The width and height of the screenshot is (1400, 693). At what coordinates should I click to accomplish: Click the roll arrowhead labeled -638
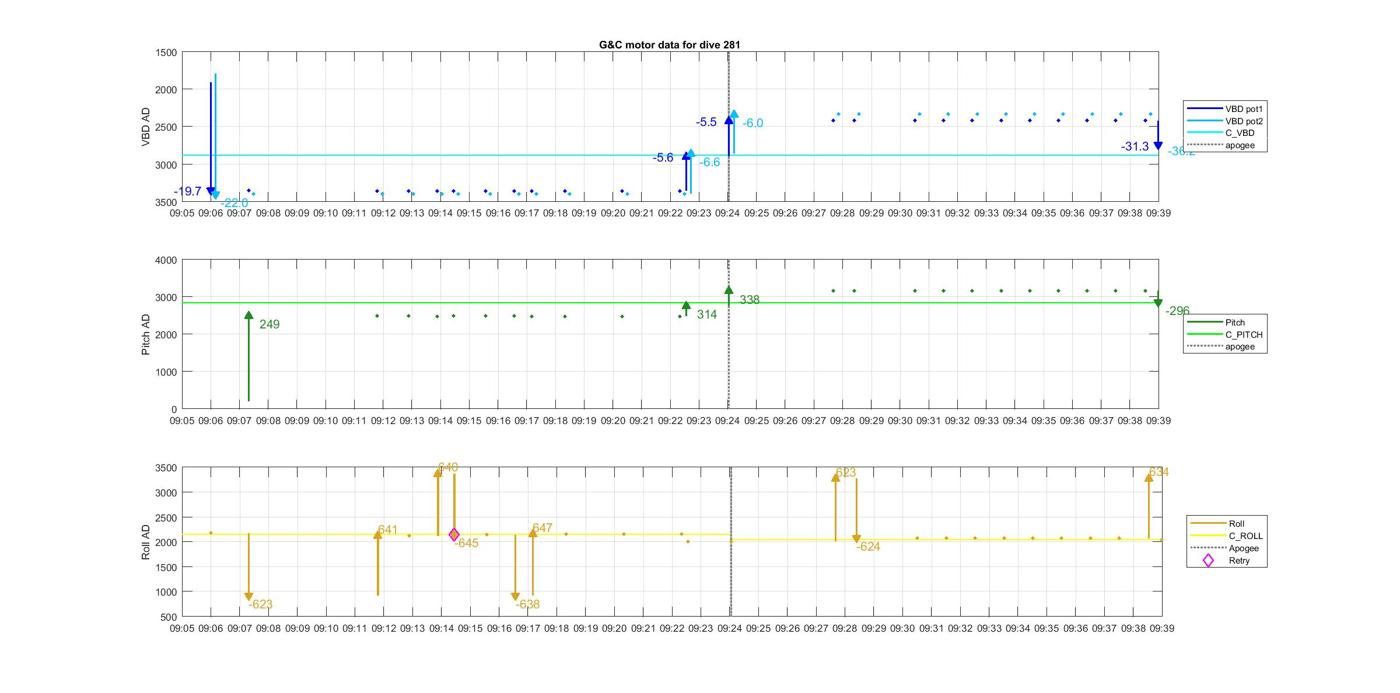[515, 596]
